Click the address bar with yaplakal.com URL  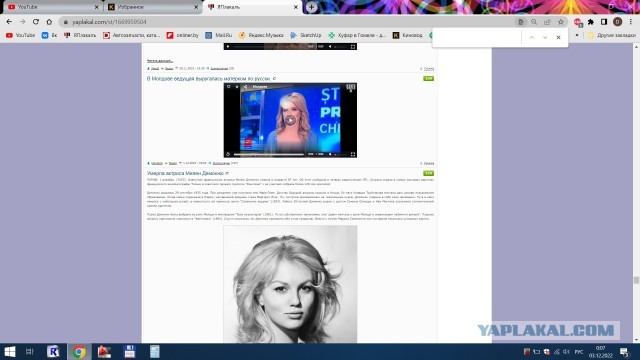(286, 22)
